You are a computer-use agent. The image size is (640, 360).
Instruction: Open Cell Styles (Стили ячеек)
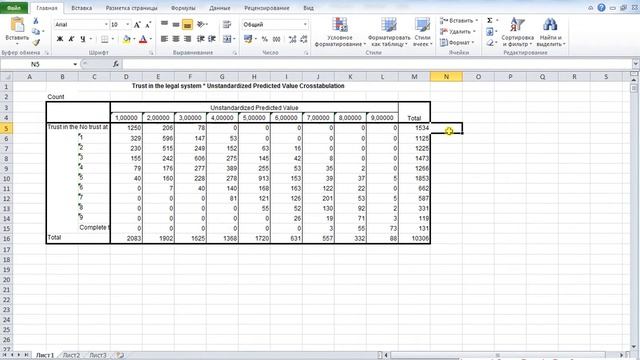tap(422, 32)
